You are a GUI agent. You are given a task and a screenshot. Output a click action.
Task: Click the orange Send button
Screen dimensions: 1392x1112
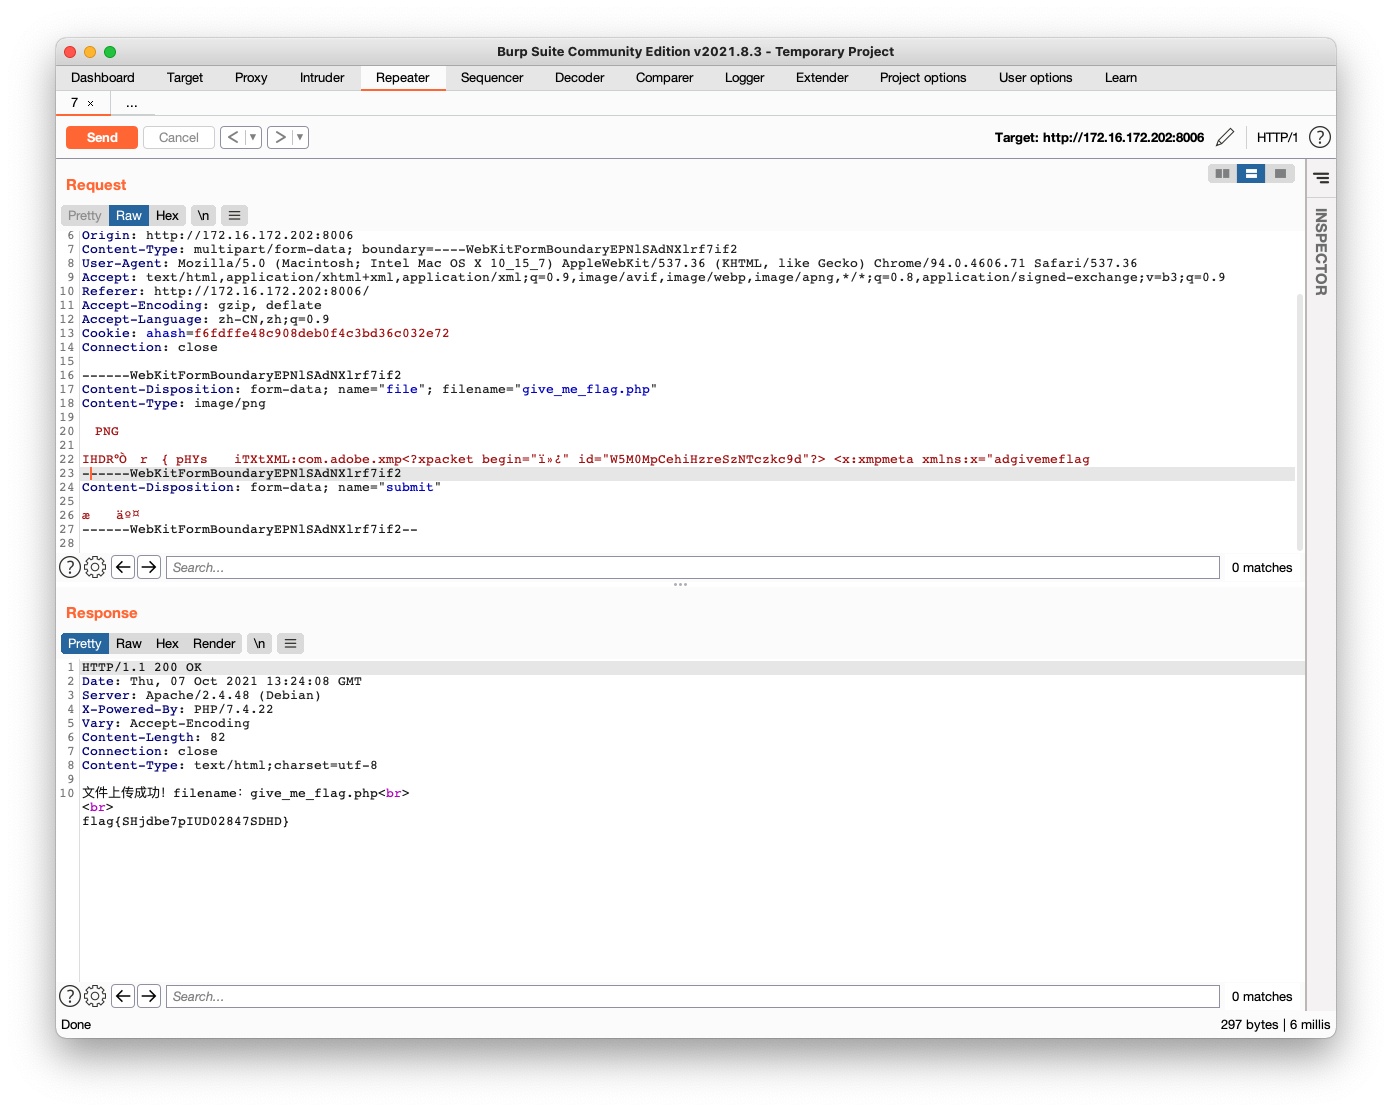[x=102, y=137]
